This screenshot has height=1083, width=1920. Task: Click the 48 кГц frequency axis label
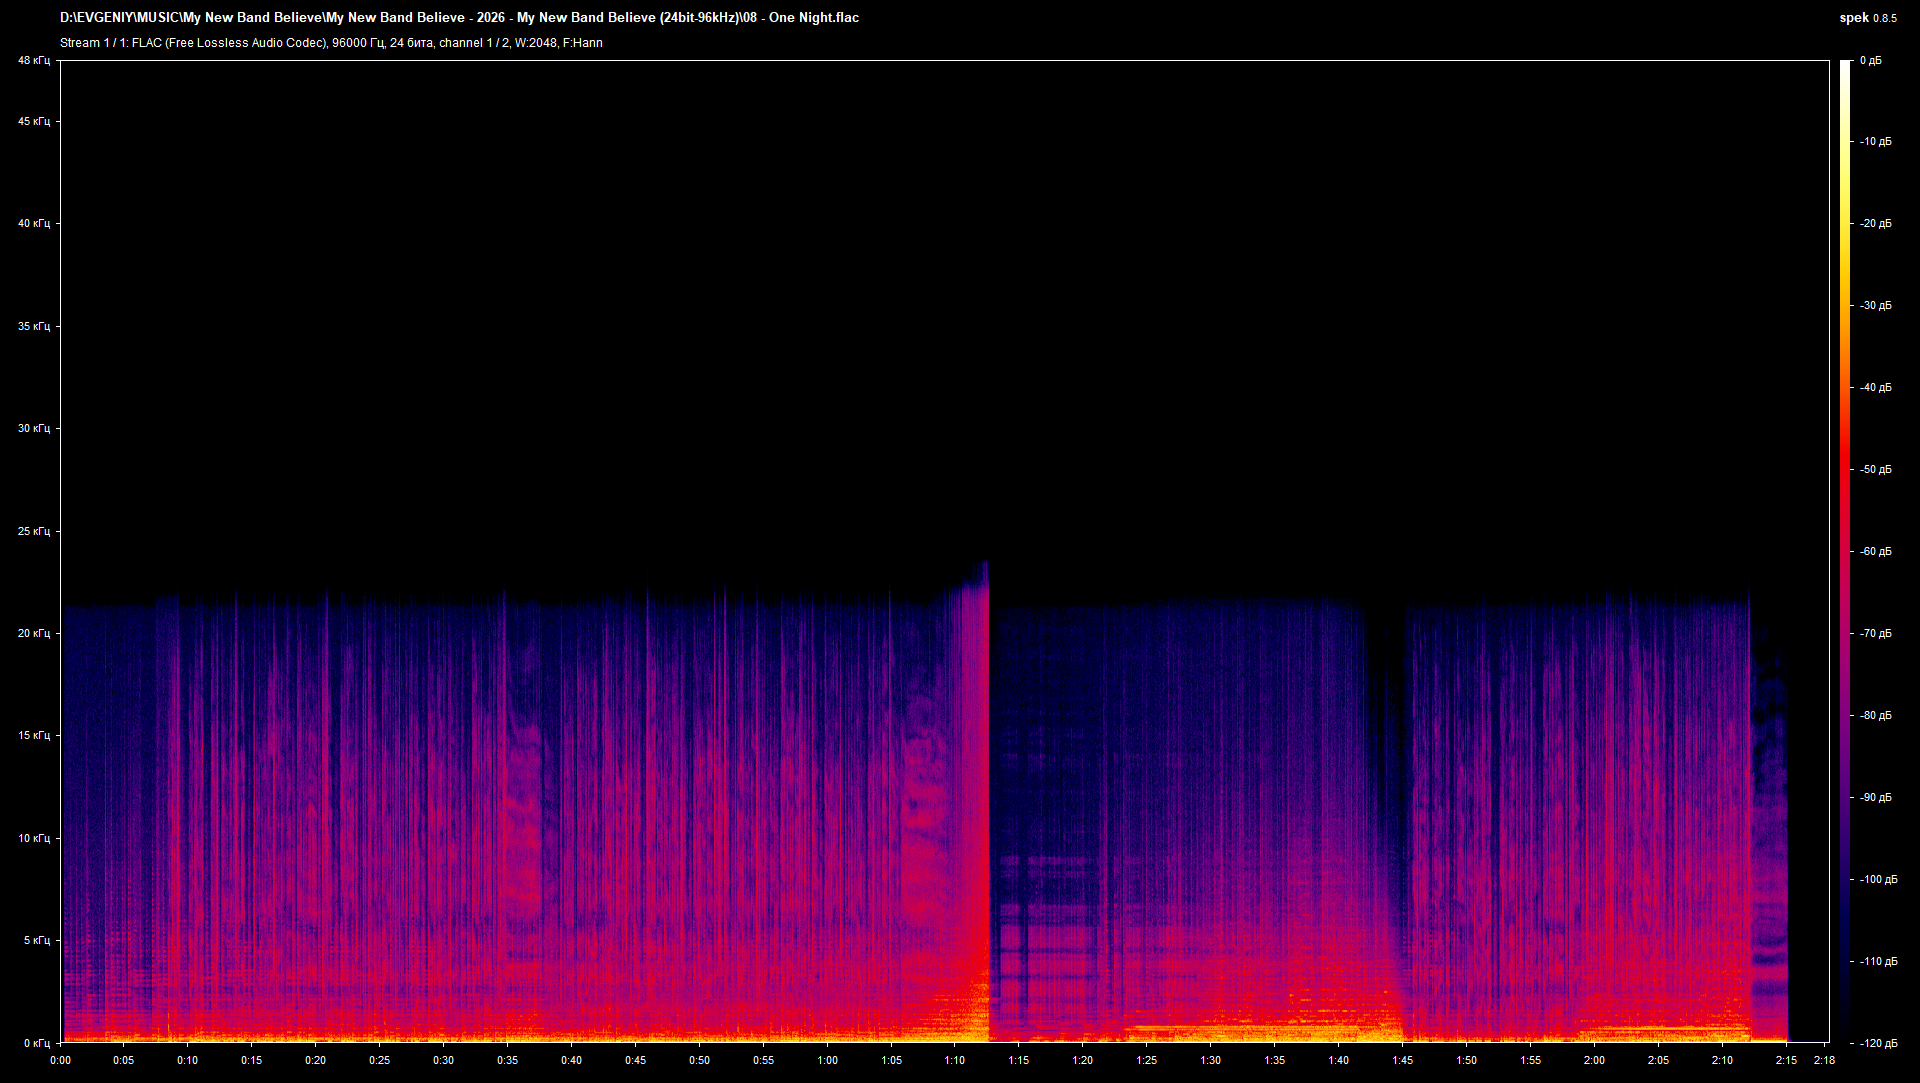coord(33,60)
